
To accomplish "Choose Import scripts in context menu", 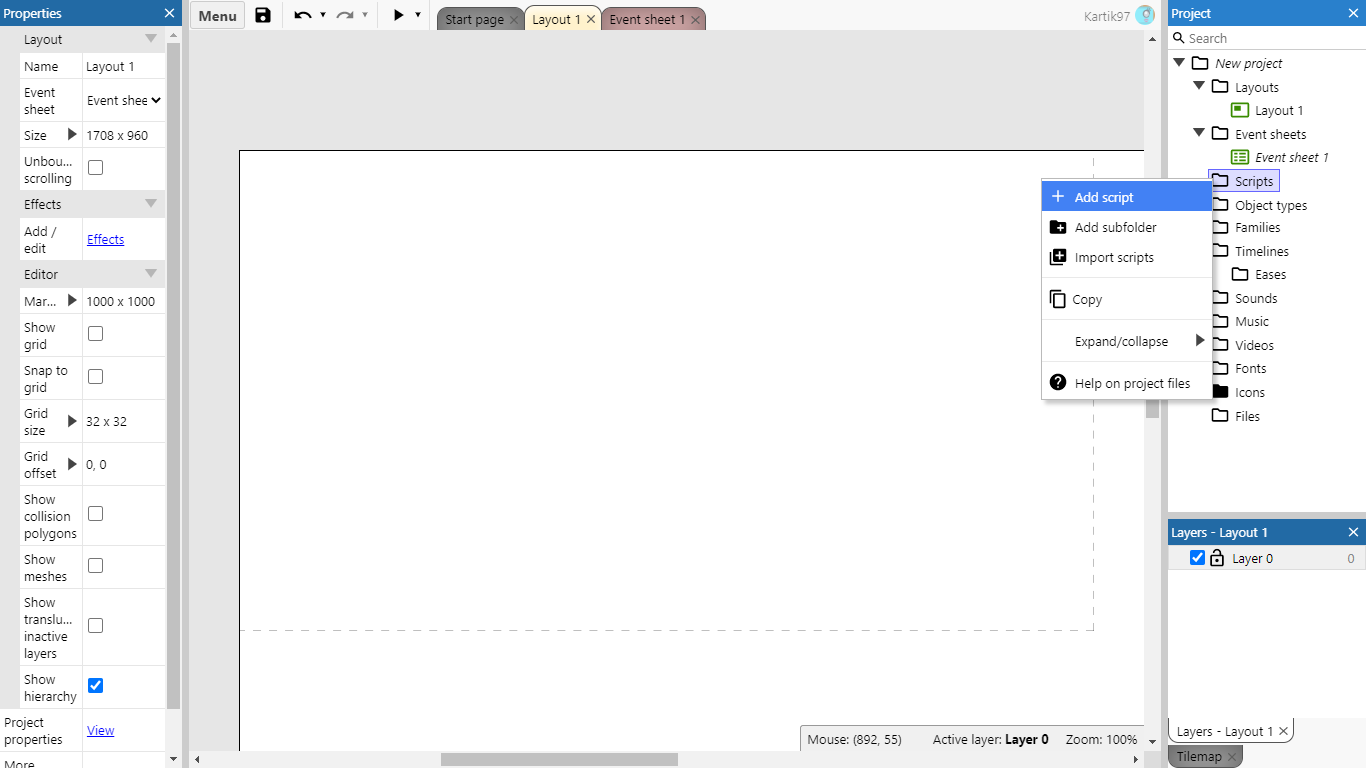I will 1127,257.
